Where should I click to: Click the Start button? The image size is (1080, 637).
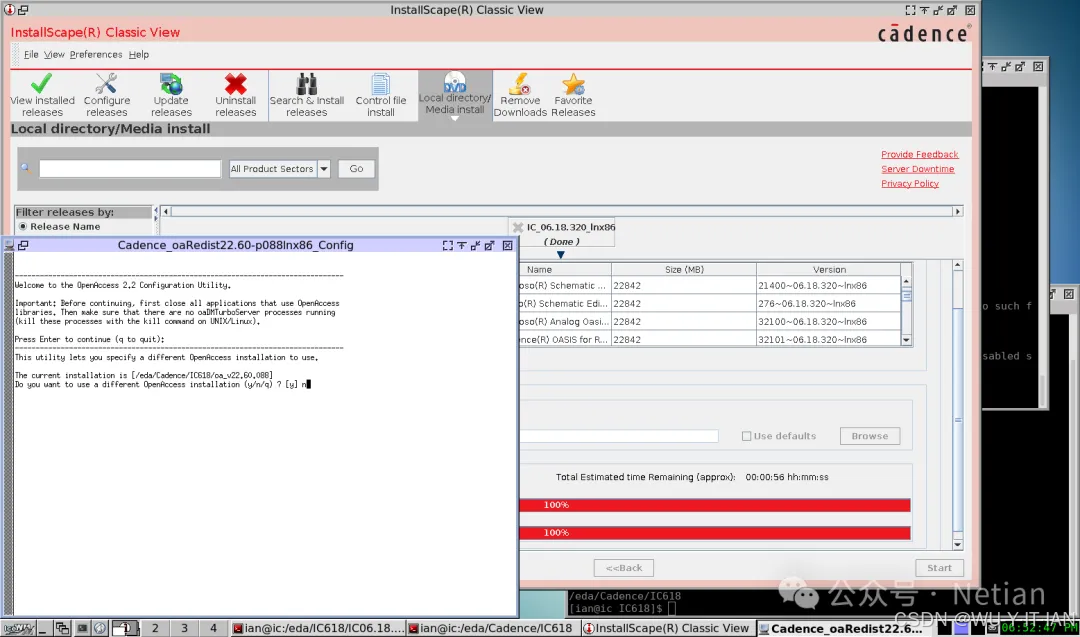(x=939, y=567)
